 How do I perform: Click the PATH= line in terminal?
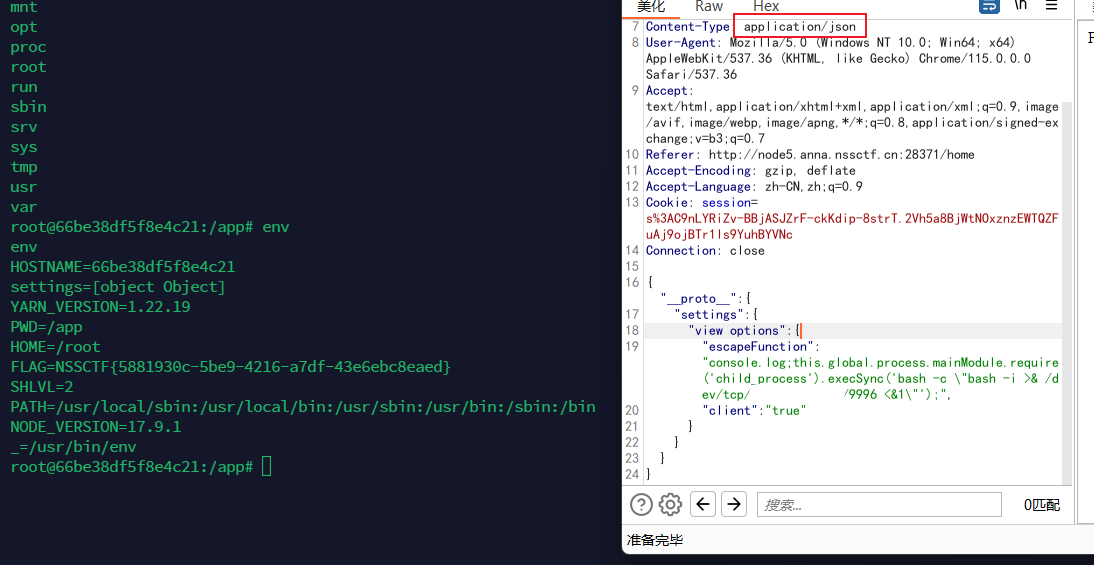pos(303,407)
